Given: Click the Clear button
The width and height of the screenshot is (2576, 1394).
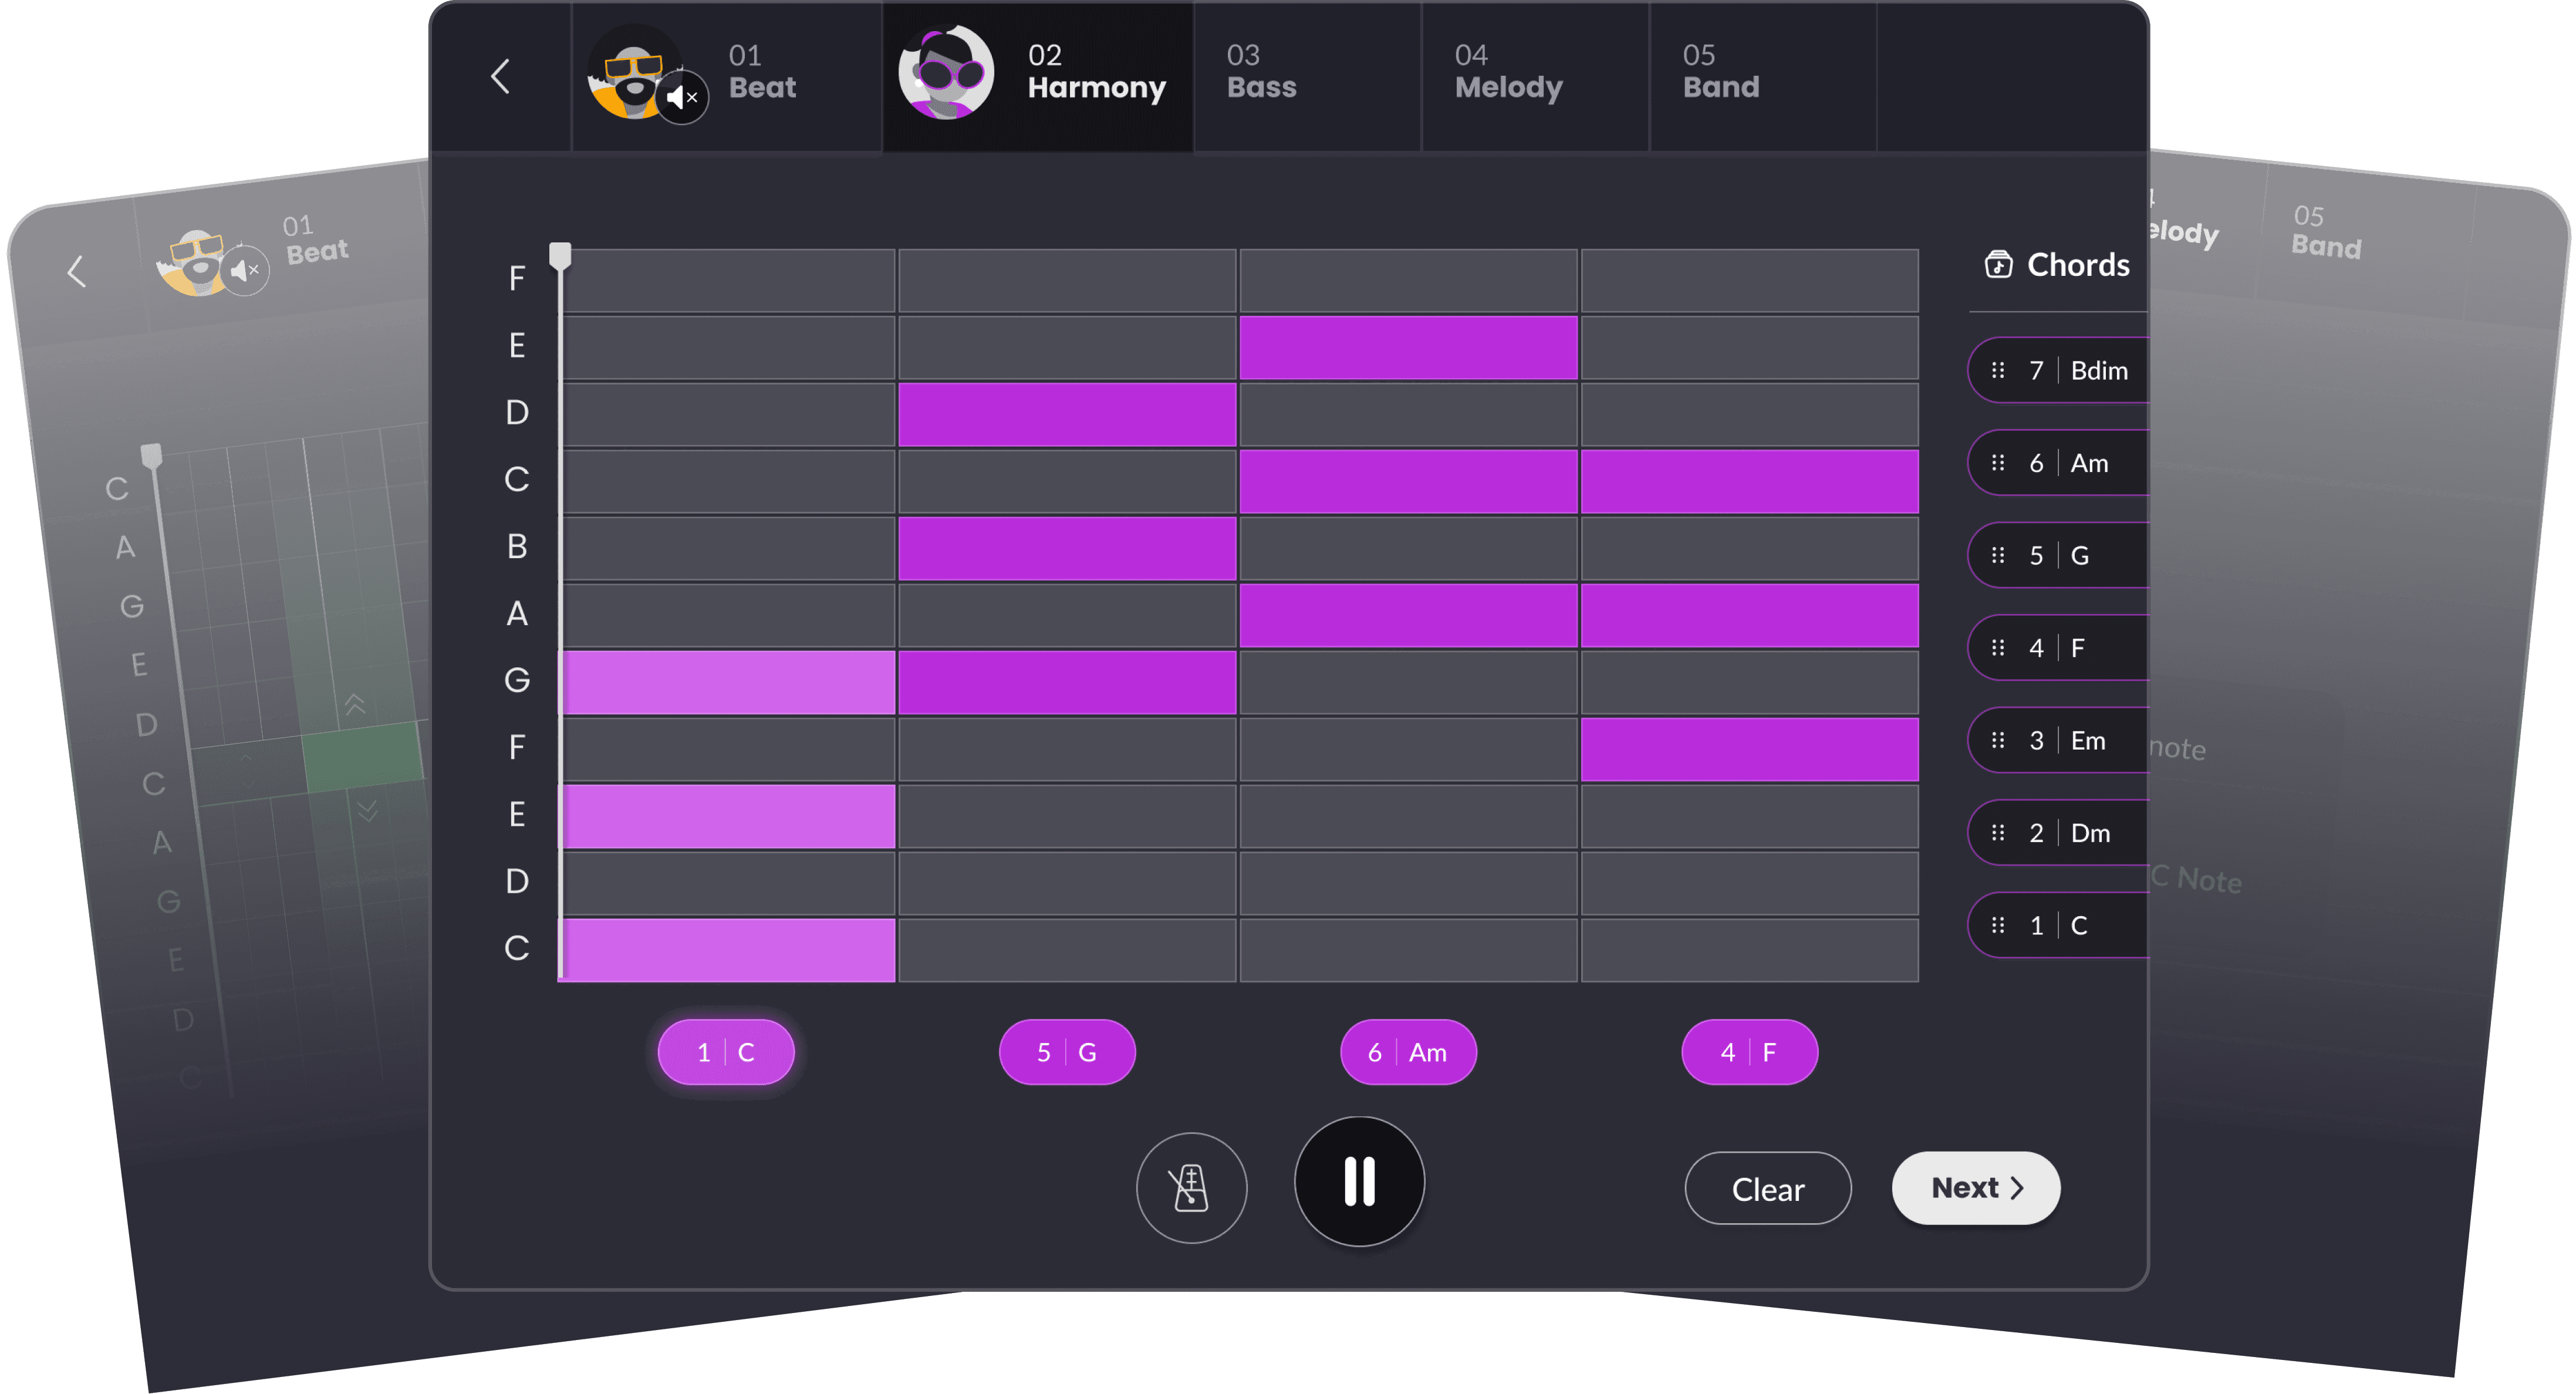Looking at the screenshot, I should (1767, 1188).
